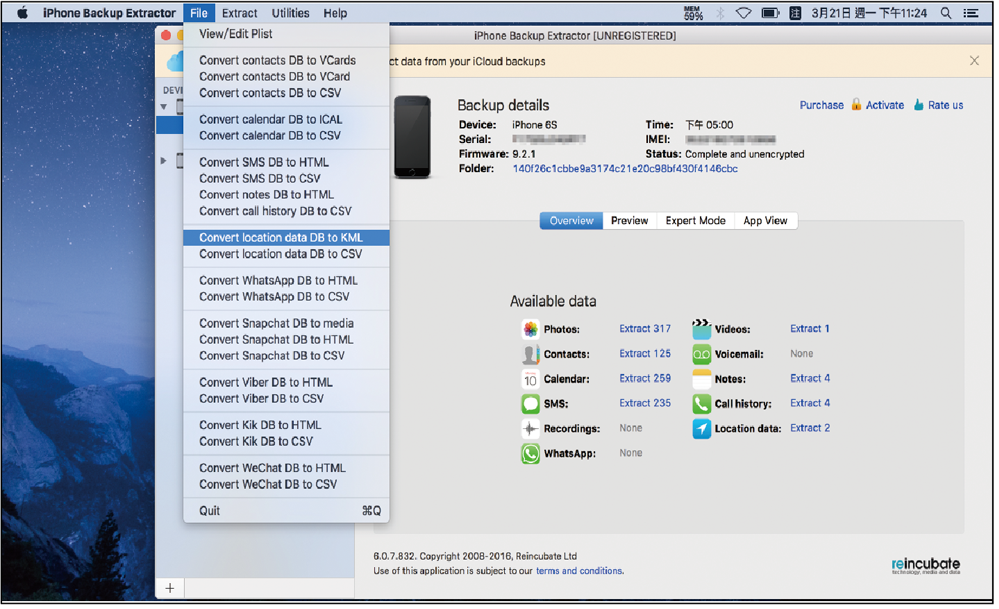Click the Wi-Fi status icon

click(744, 13)
